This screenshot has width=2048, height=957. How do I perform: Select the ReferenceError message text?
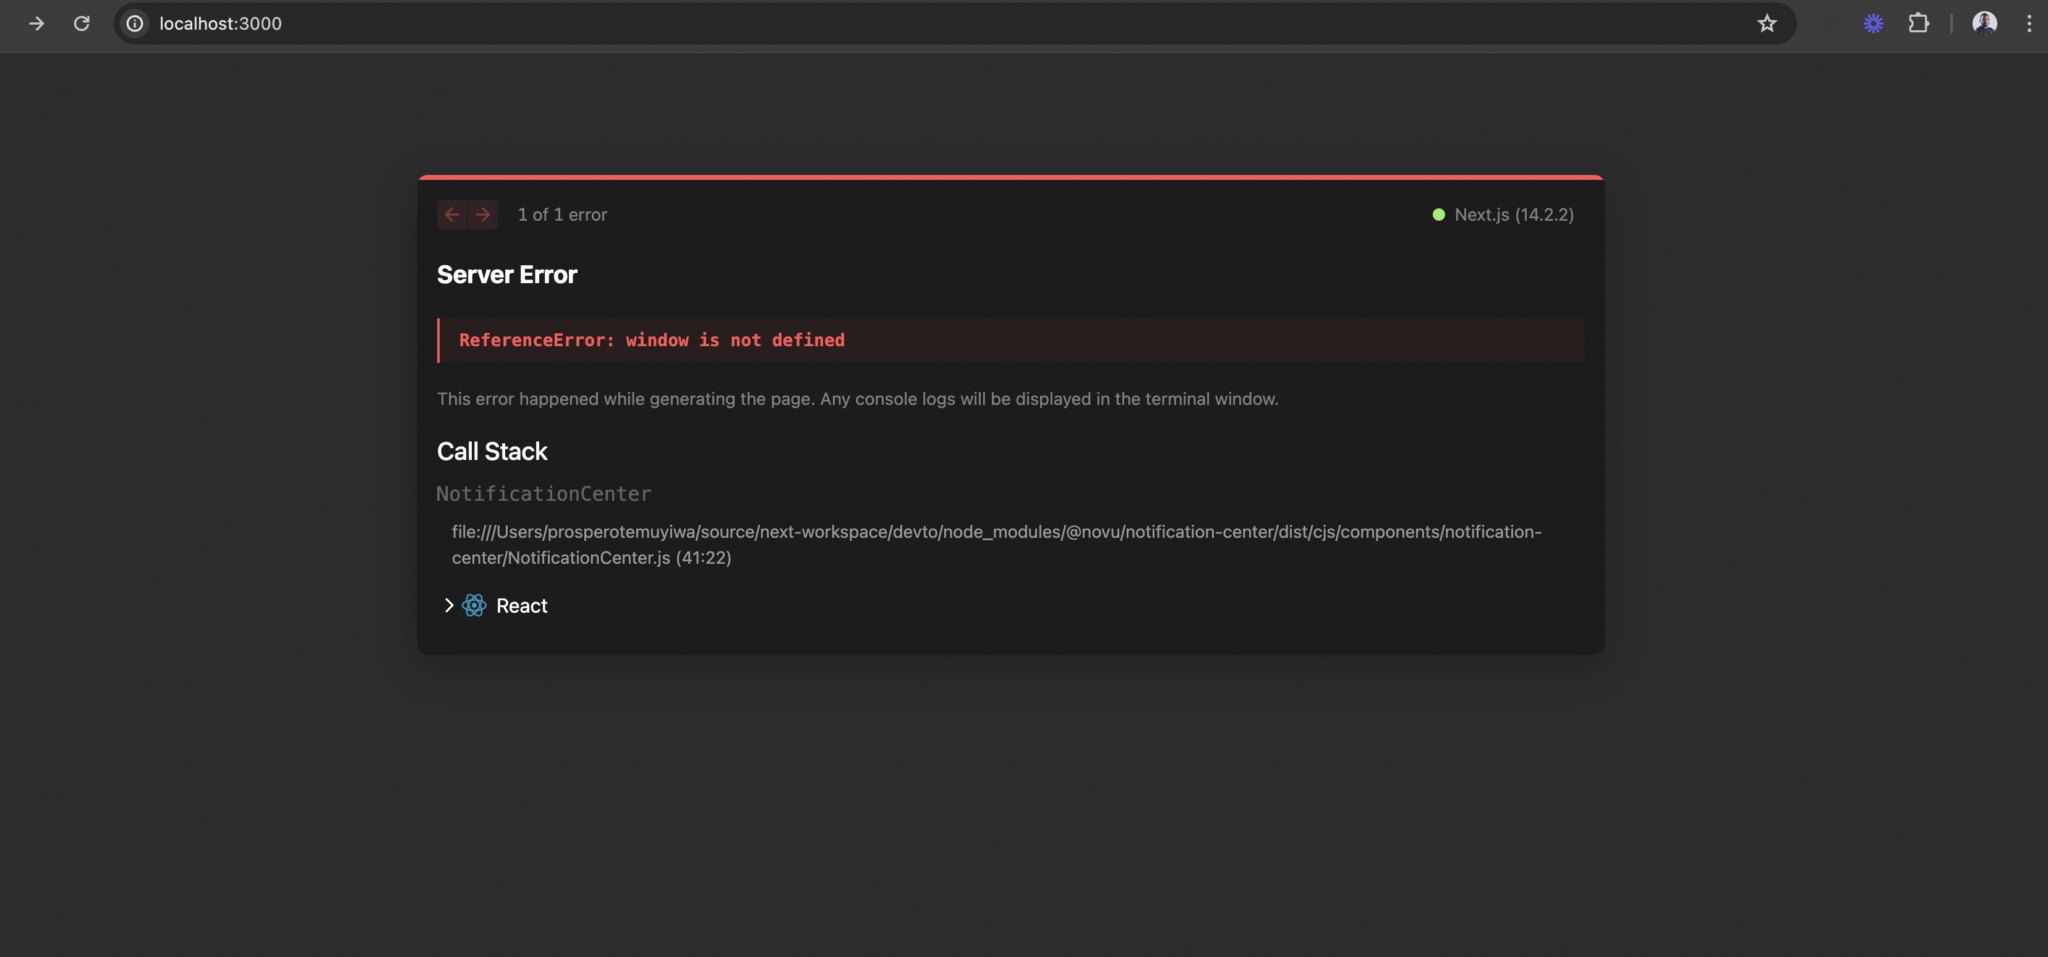(651, 340)
